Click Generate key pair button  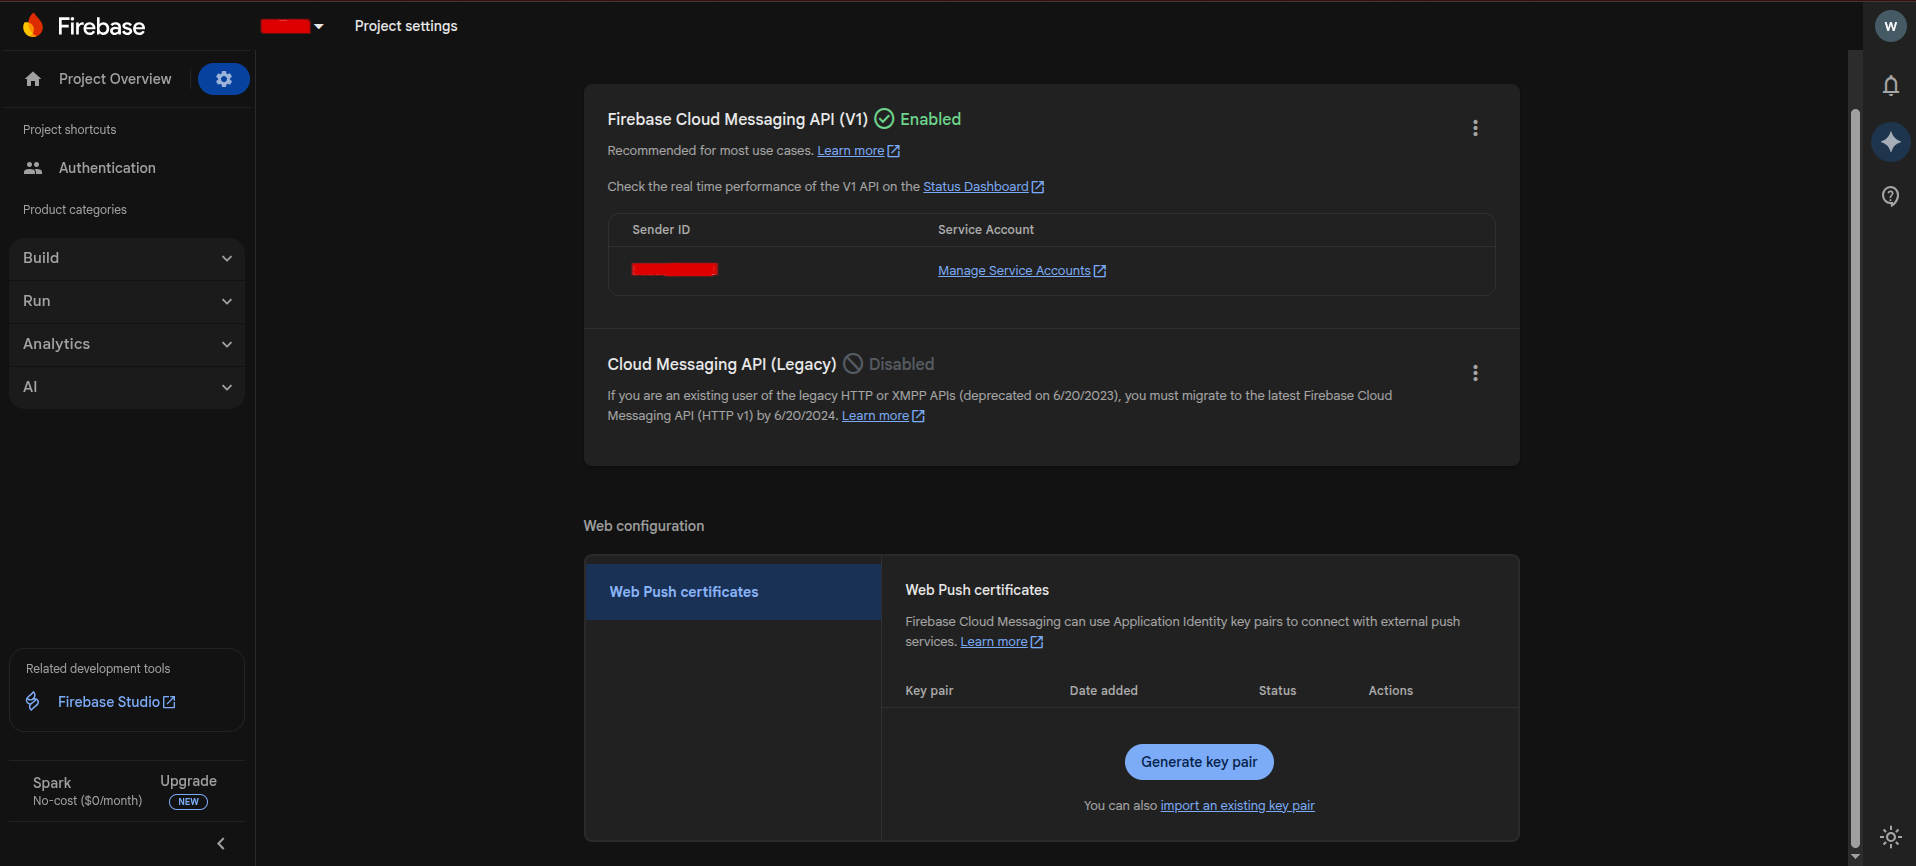[x=1199, y=762]
